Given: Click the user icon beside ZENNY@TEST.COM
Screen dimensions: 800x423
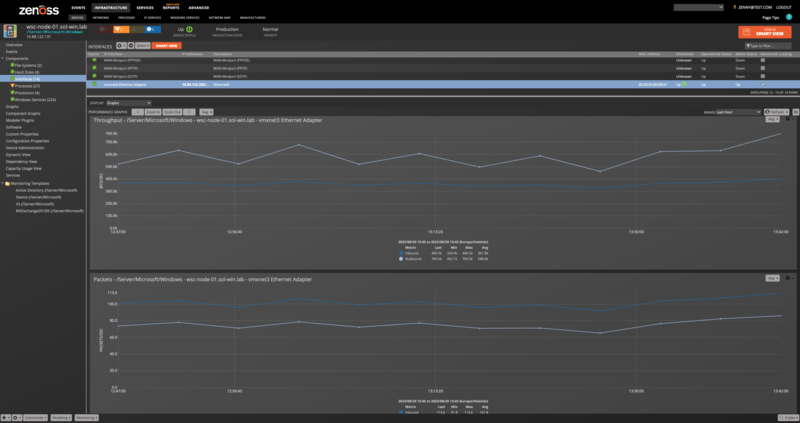Looking at the screenshot, I should 735,8.
